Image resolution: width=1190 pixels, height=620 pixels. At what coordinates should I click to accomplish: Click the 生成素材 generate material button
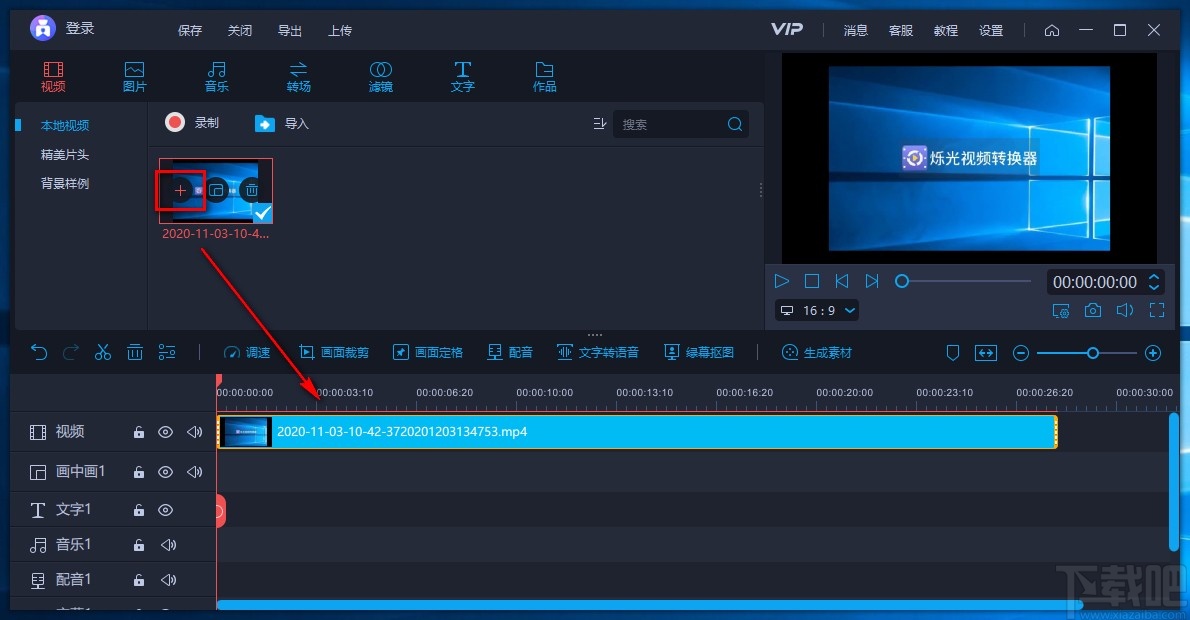coord(817,352)
